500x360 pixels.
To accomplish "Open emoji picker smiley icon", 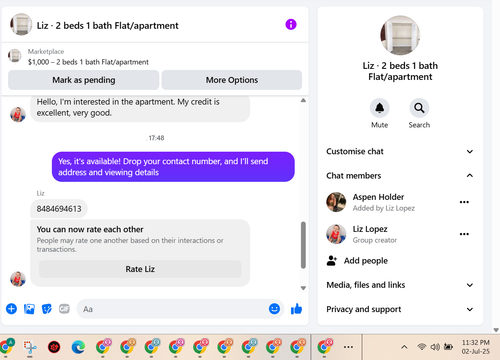I will point(274,309).
